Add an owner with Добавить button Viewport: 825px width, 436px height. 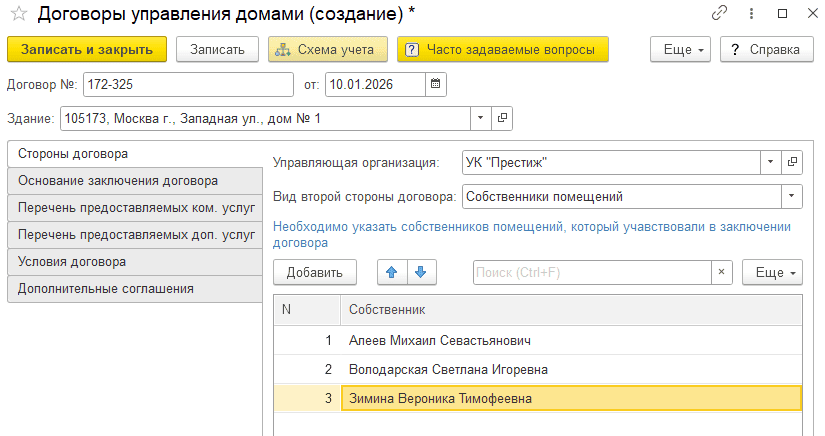click(315, 272)
